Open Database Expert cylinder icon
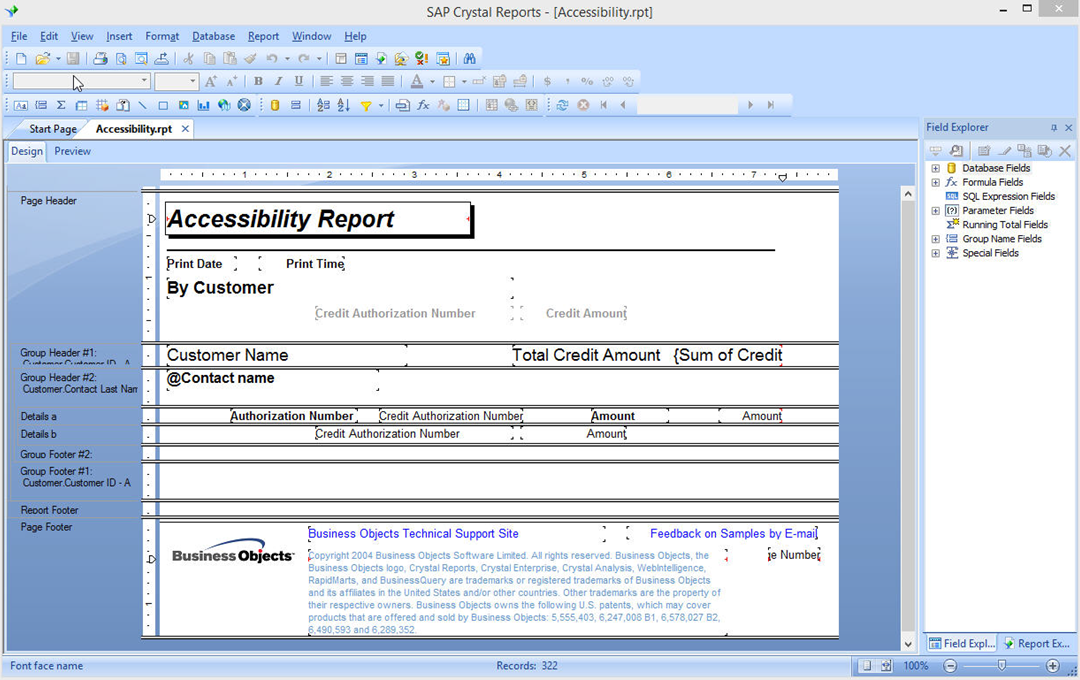The width and height of the screenshot is (1080, 680). 275,105
